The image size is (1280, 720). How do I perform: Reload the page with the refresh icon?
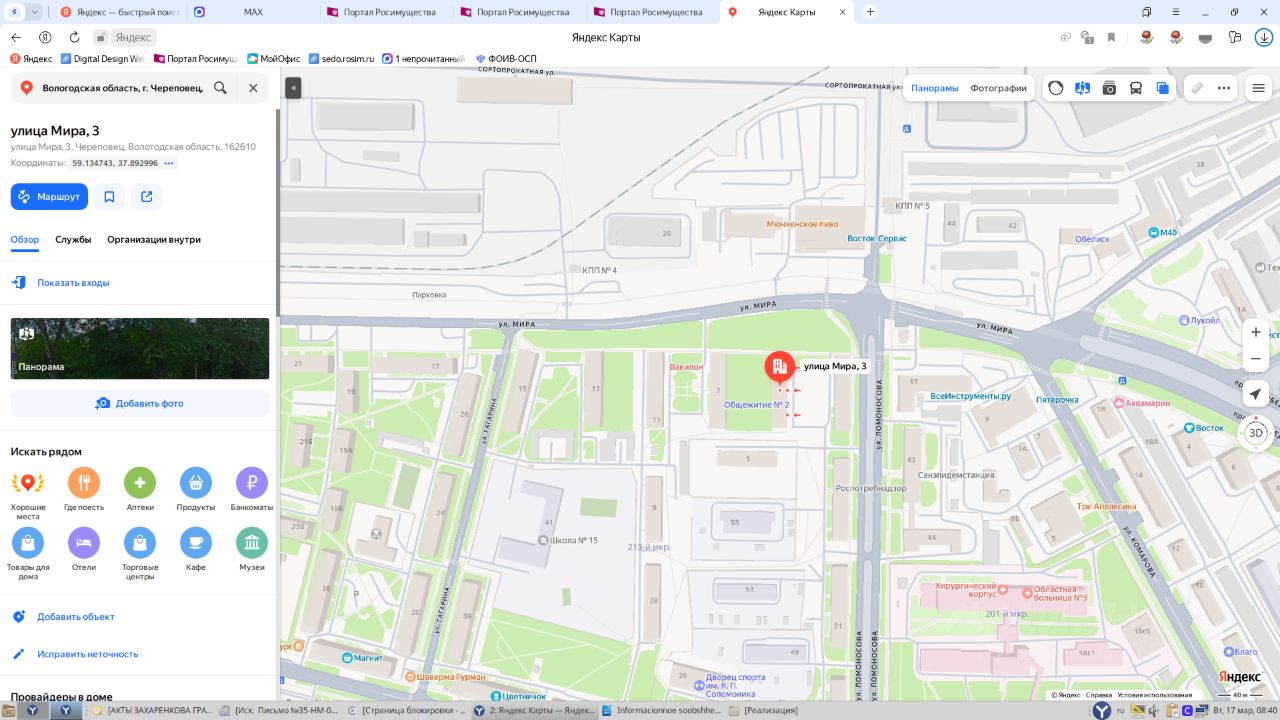(74, 37)
